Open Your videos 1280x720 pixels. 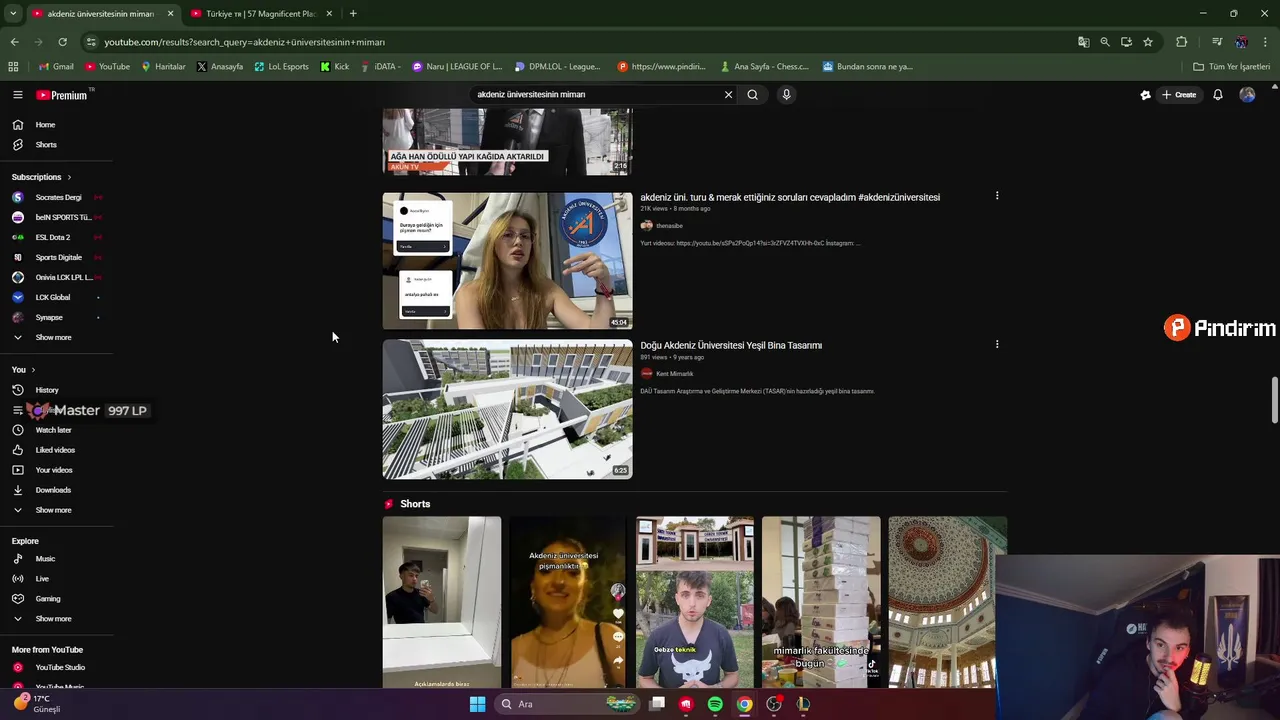point(56,470)
